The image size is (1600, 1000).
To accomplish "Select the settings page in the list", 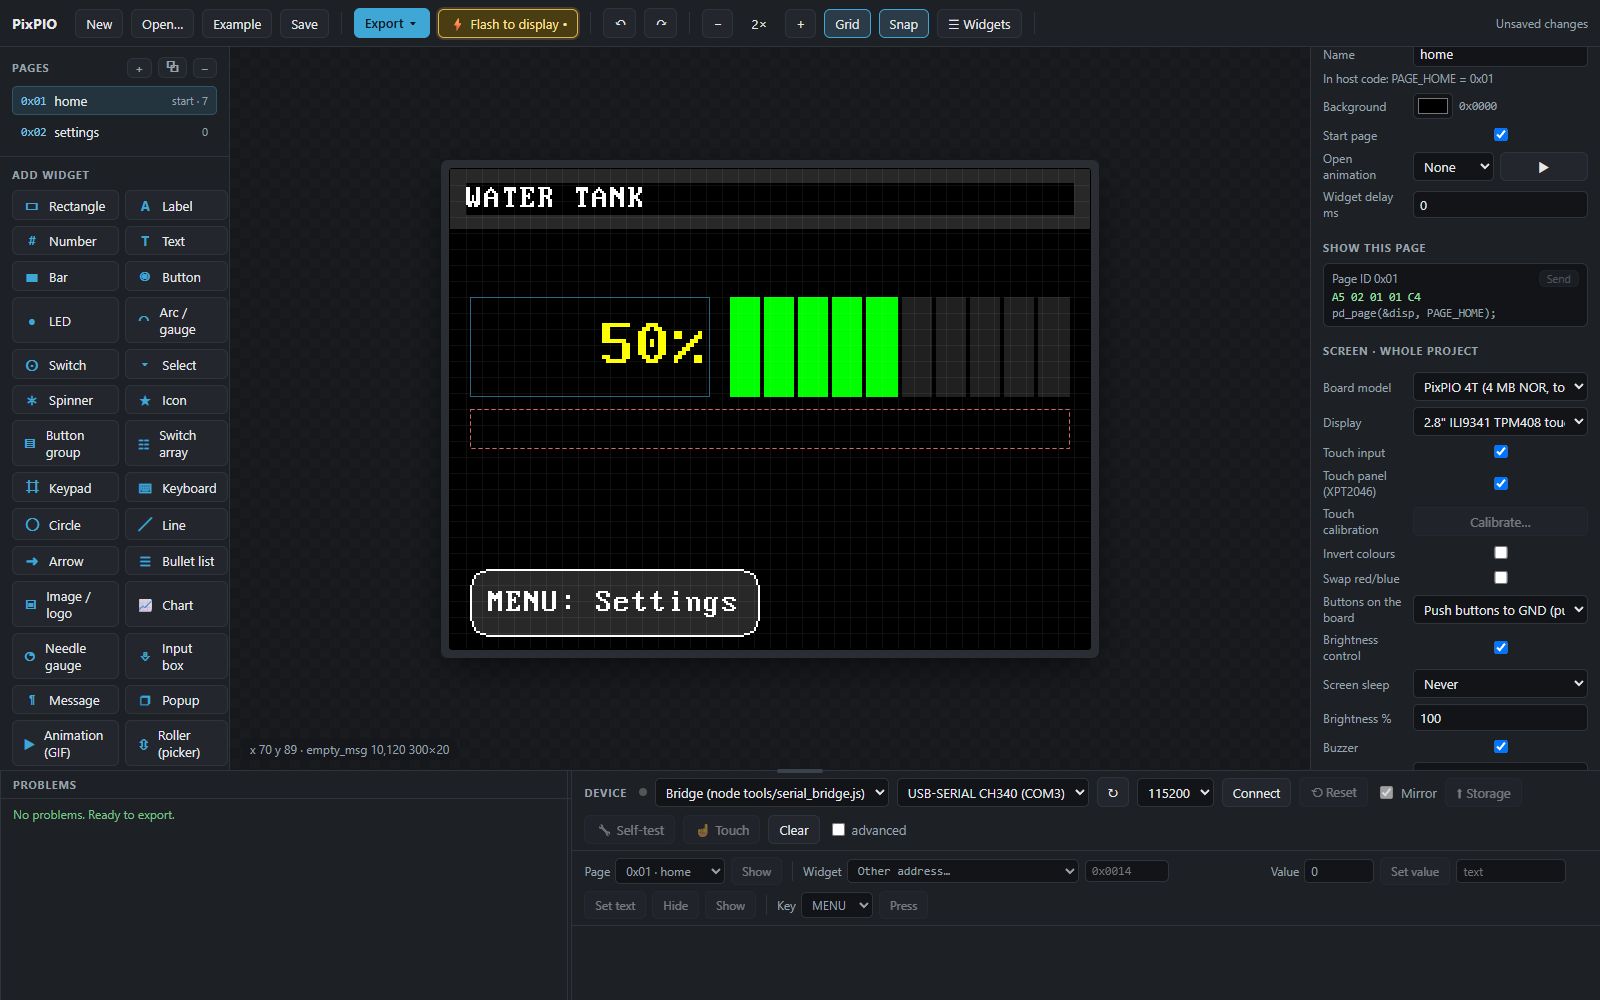I will pos(114,132).
